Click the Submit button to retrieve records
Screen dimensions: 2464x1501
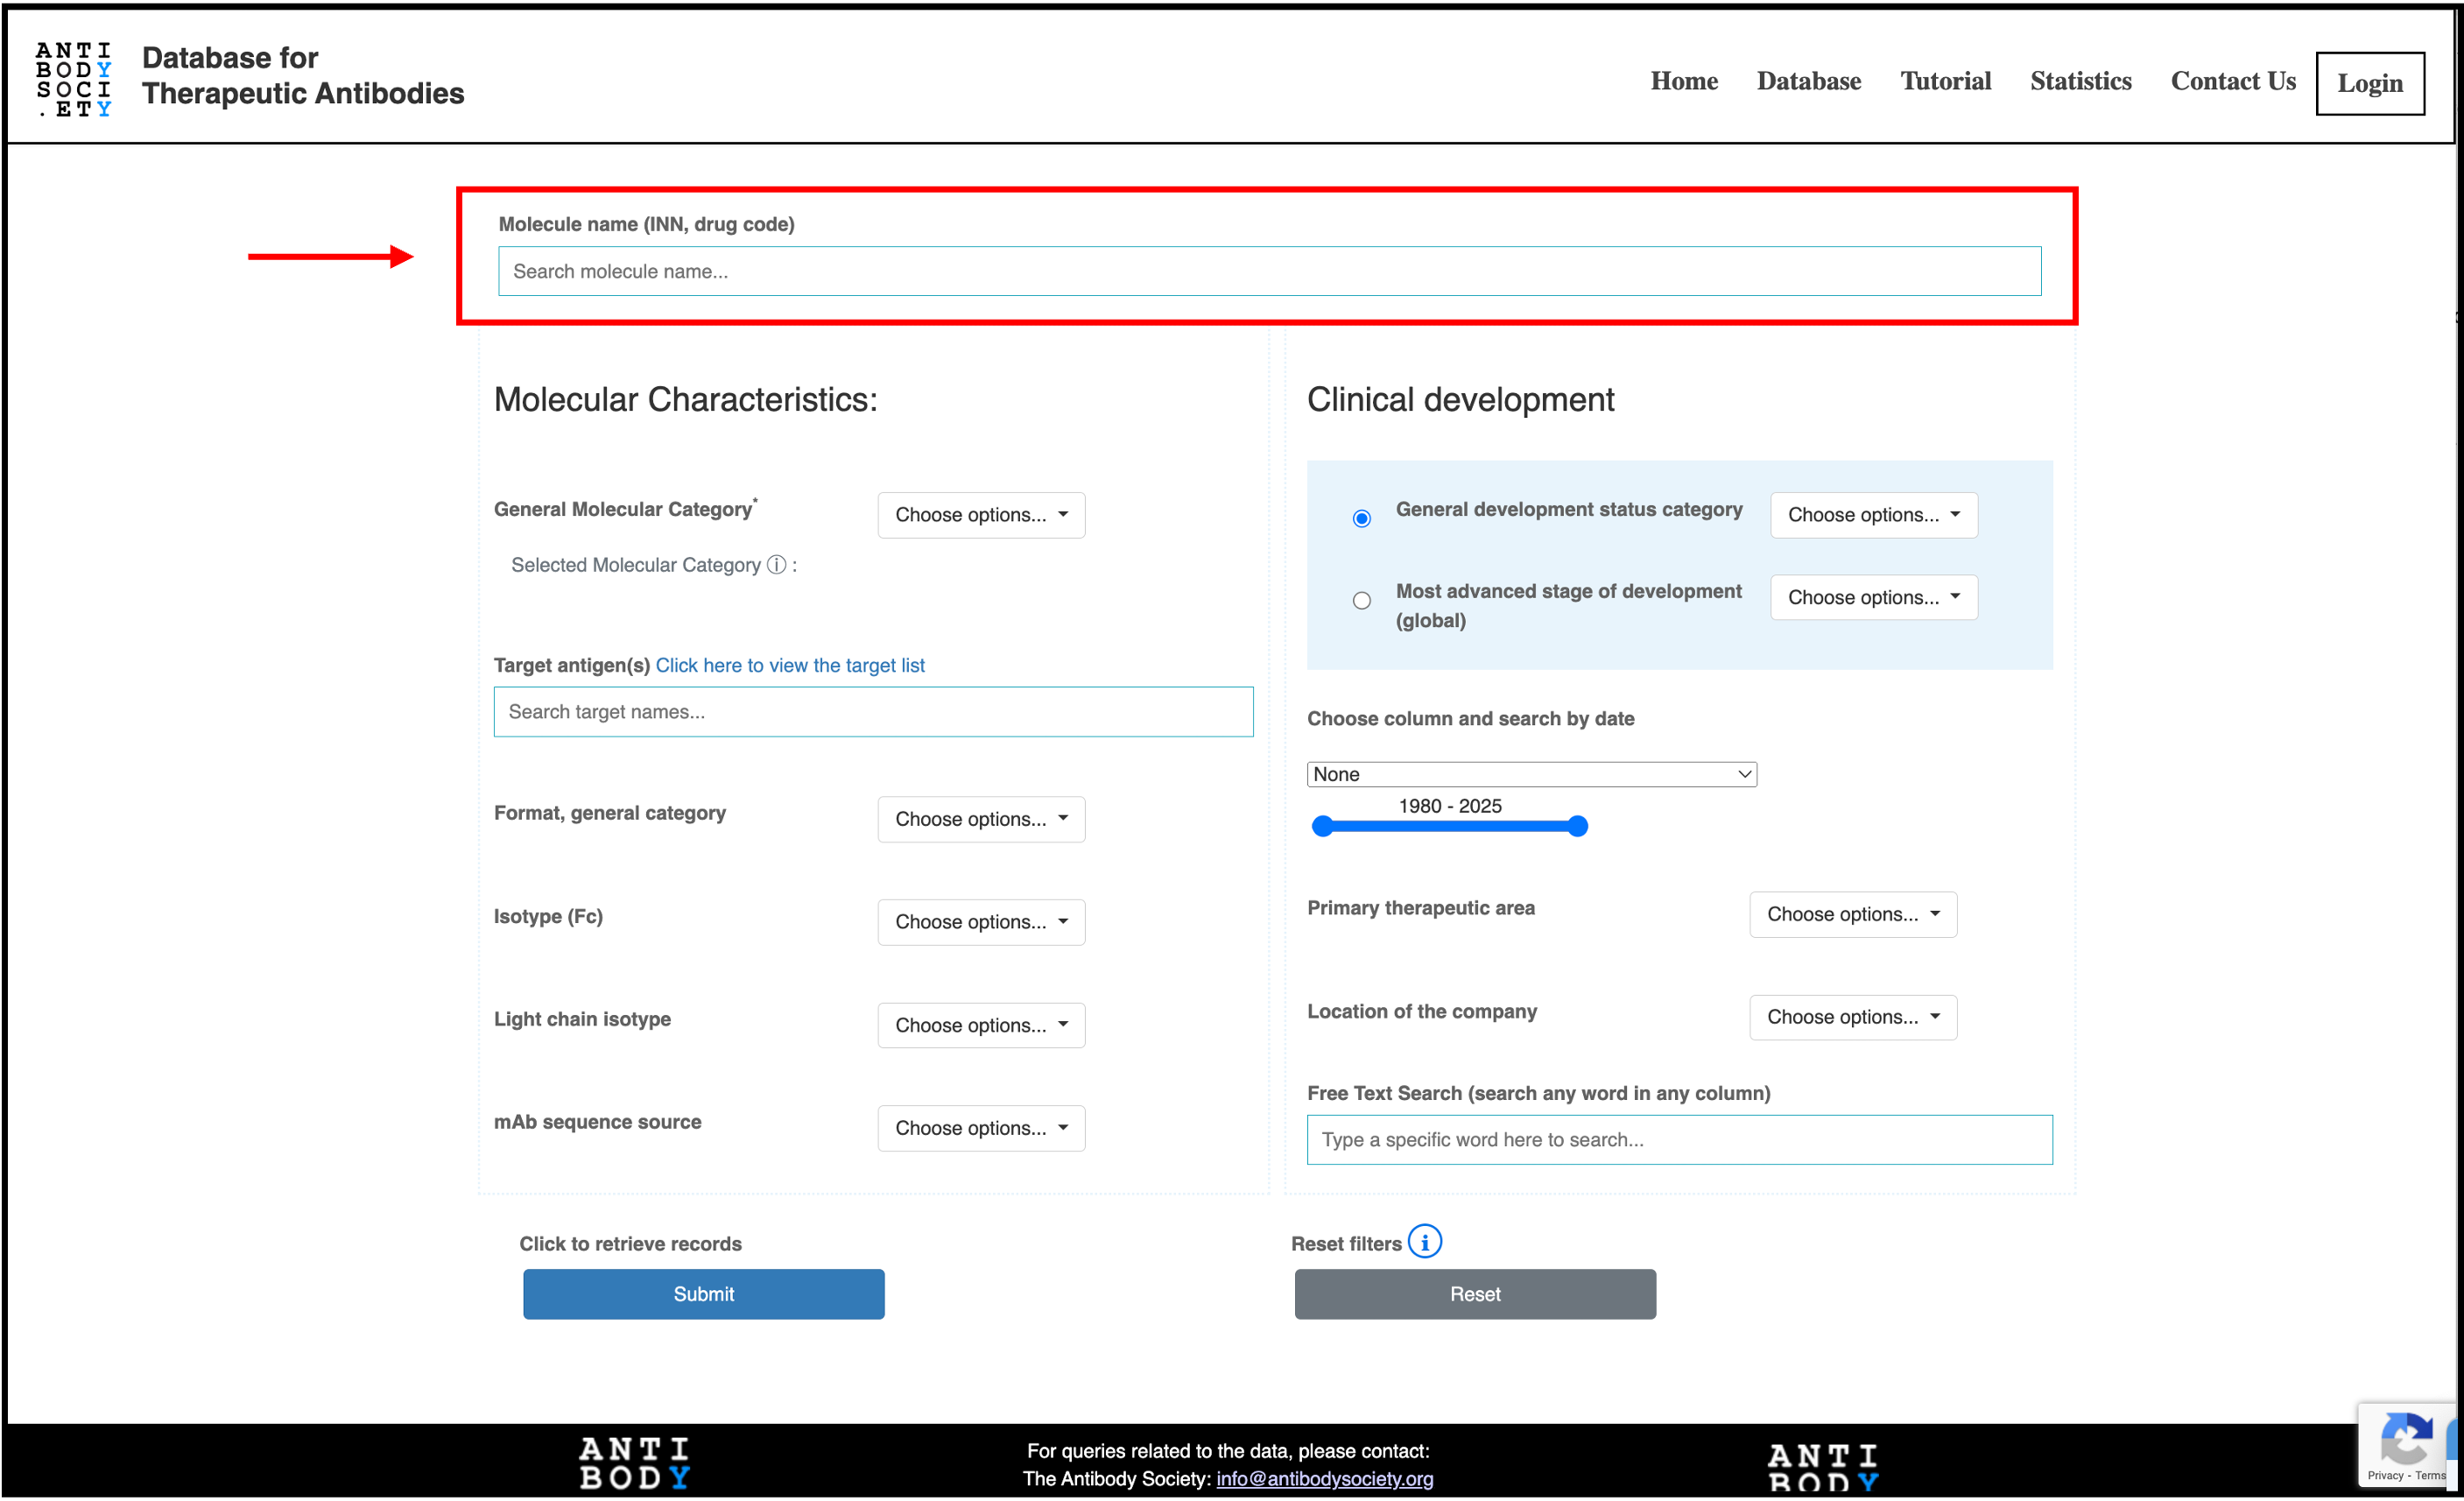click(703, 1293)
